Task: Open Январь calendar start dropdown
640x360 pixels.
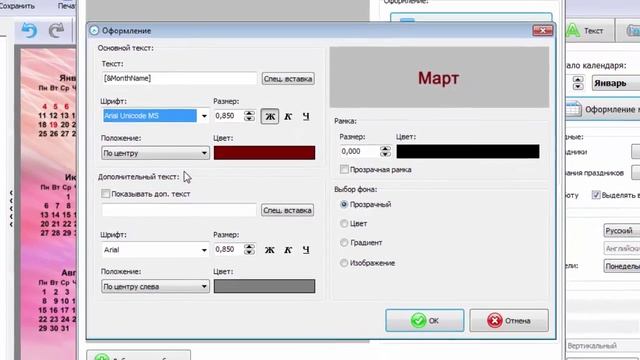Action: [x=616, y=83]
